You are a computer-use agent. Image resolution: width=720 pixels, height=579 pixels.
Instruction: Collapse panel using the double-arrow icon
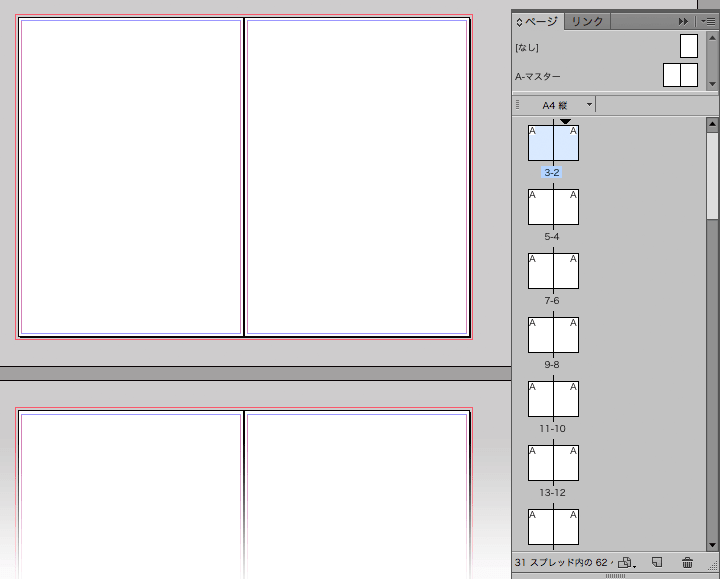tap(684, 21)
